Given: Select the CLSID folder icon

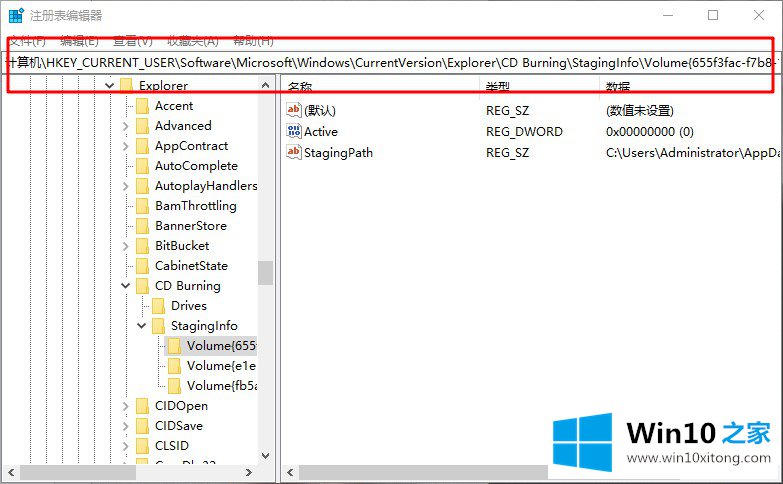Looking at the screenshot, I should click(143, 446).
